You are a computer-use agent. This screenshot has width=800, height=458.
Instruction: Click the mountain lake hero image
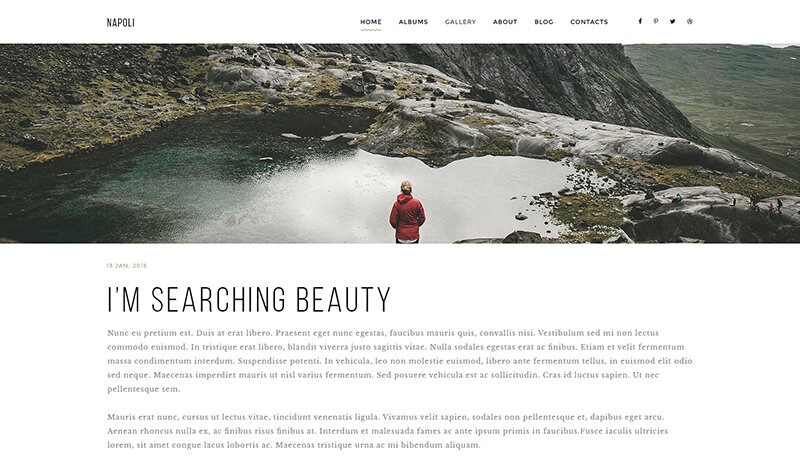(400, 143)
